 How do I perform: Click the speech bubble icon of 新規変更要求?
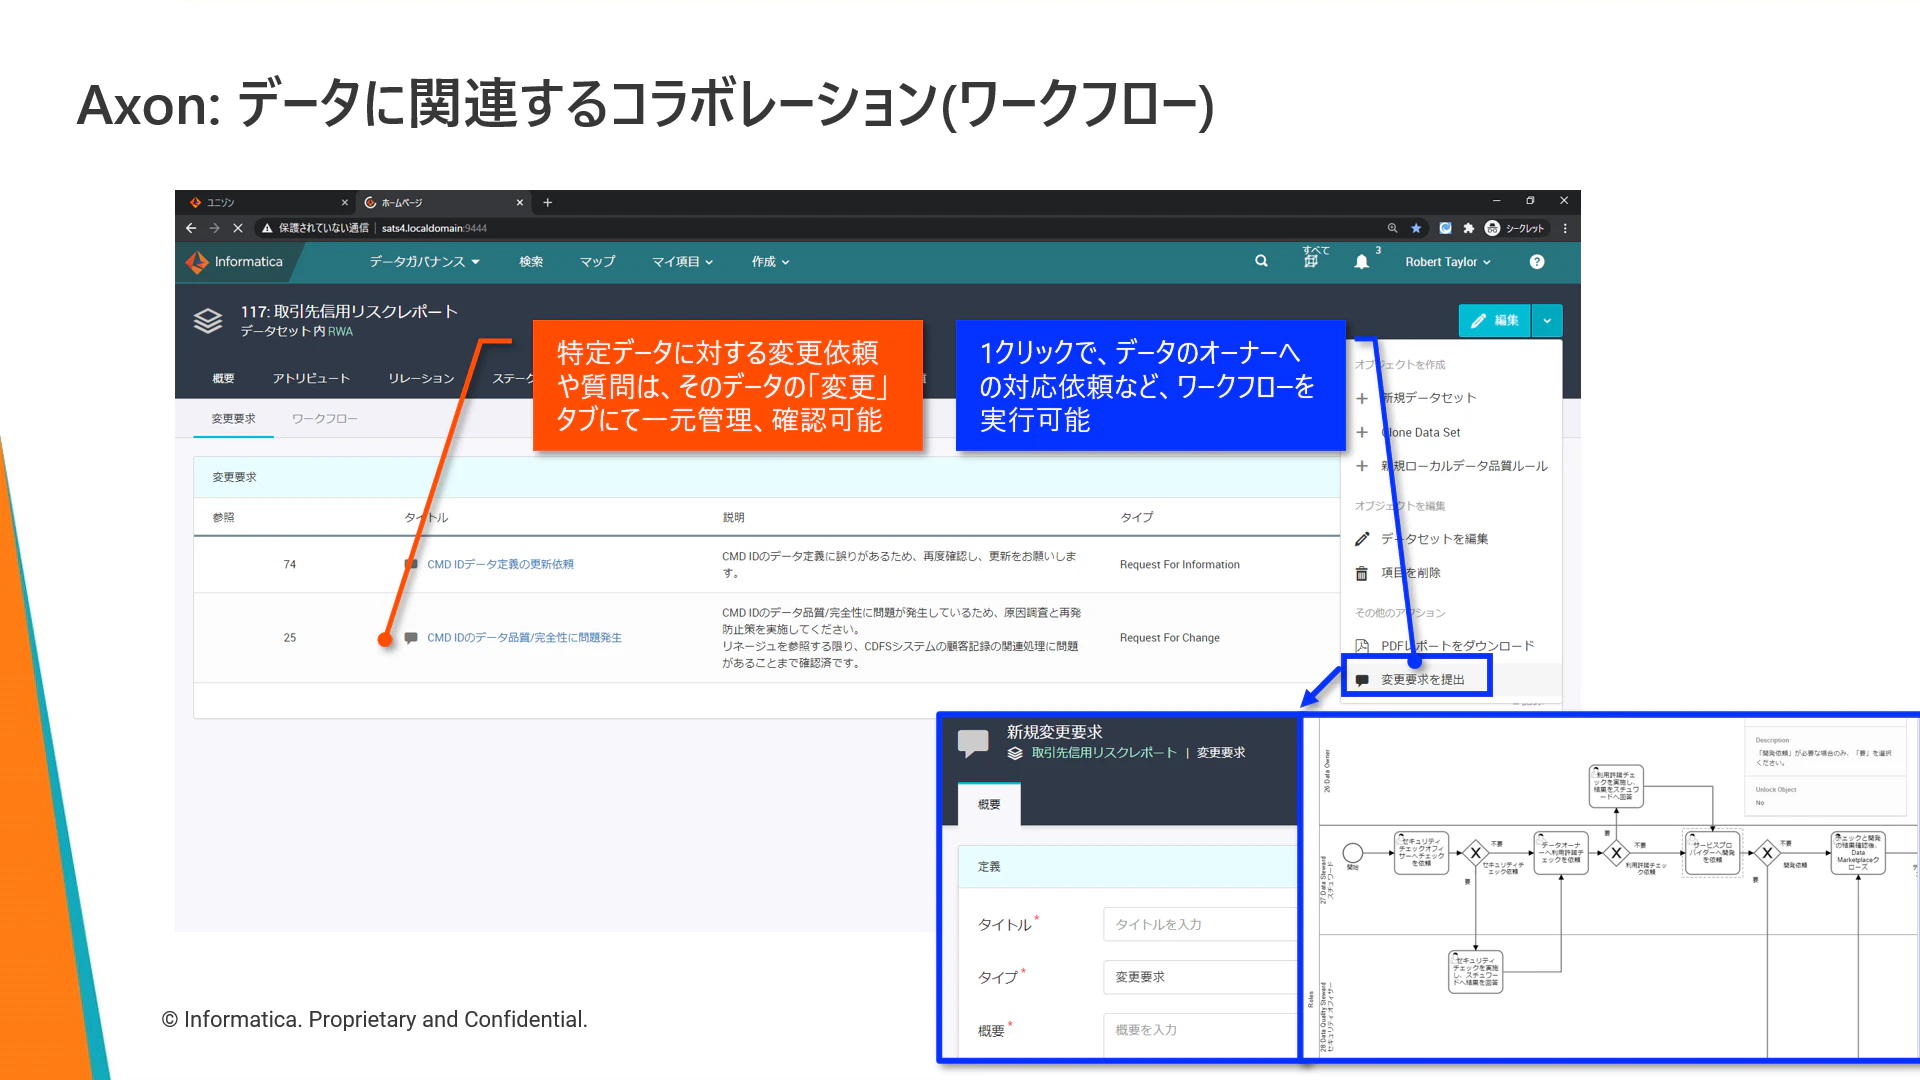(x=973, y=742)
